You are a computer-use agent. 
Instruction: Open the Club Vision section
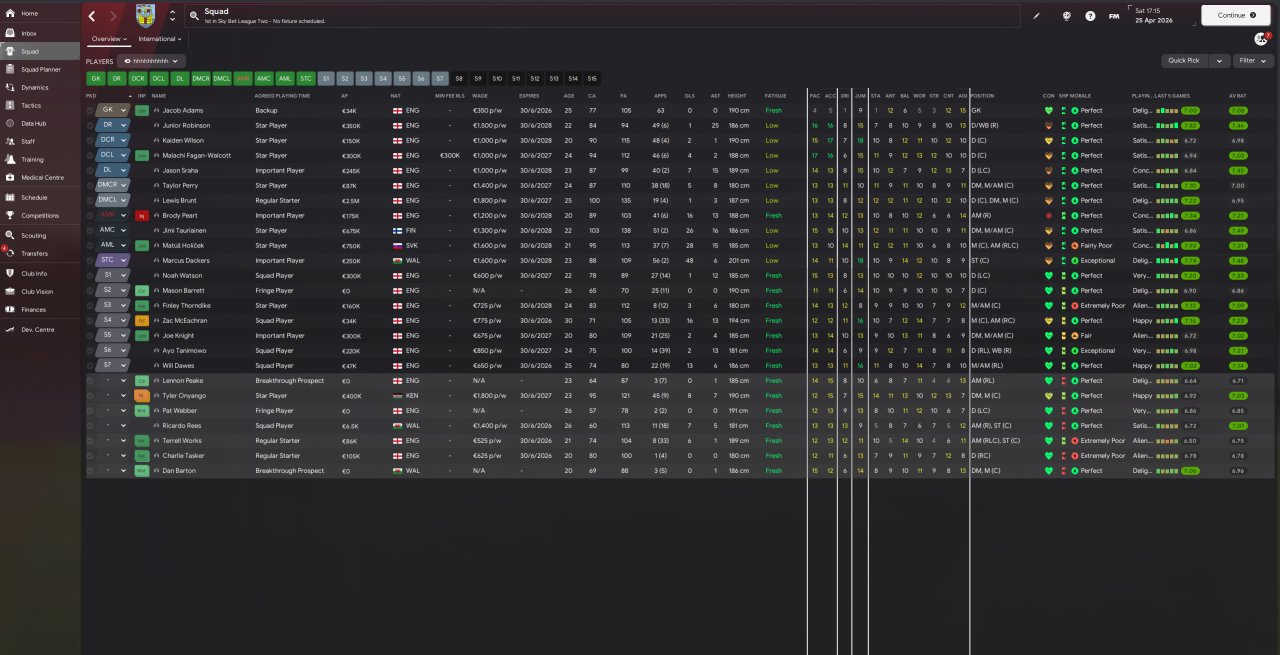coord(40,291)
